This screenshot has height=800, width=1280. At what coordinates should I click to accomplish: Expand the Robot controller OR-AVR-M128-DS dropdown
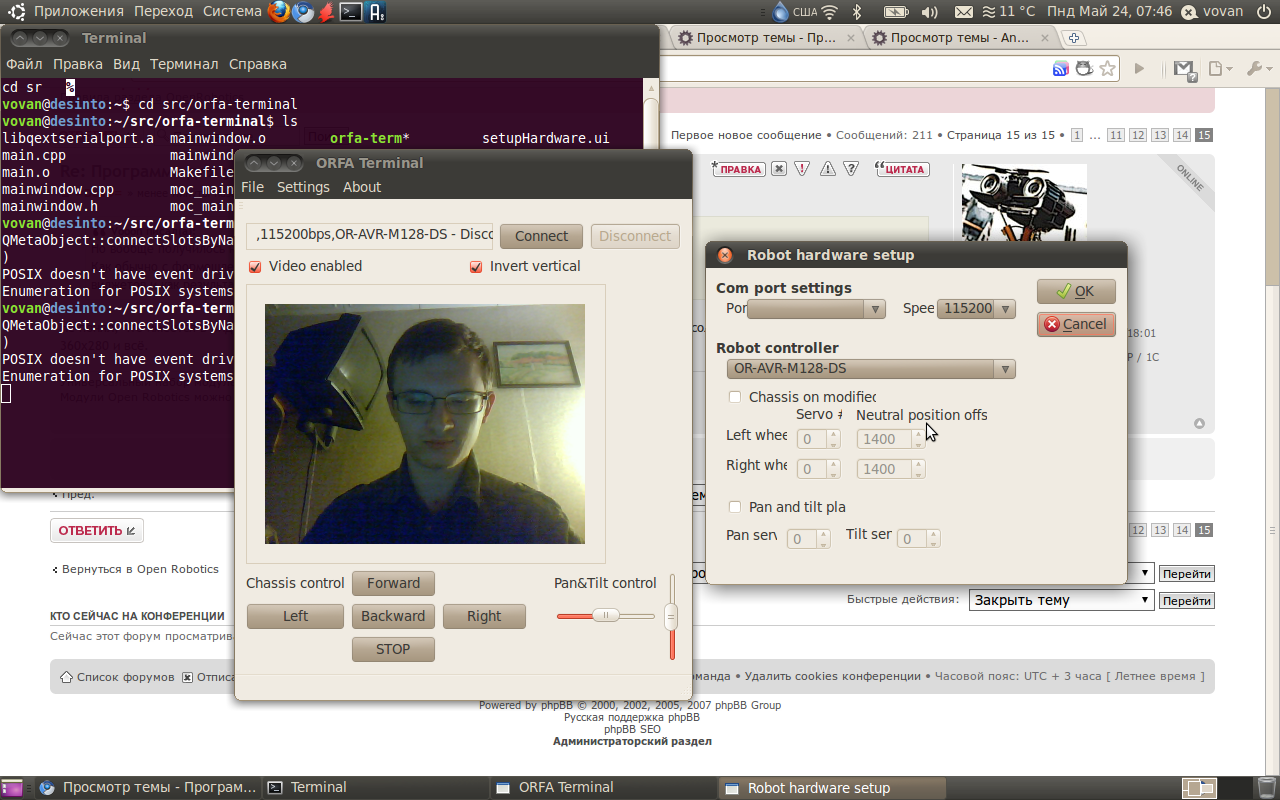coord(870,369)
